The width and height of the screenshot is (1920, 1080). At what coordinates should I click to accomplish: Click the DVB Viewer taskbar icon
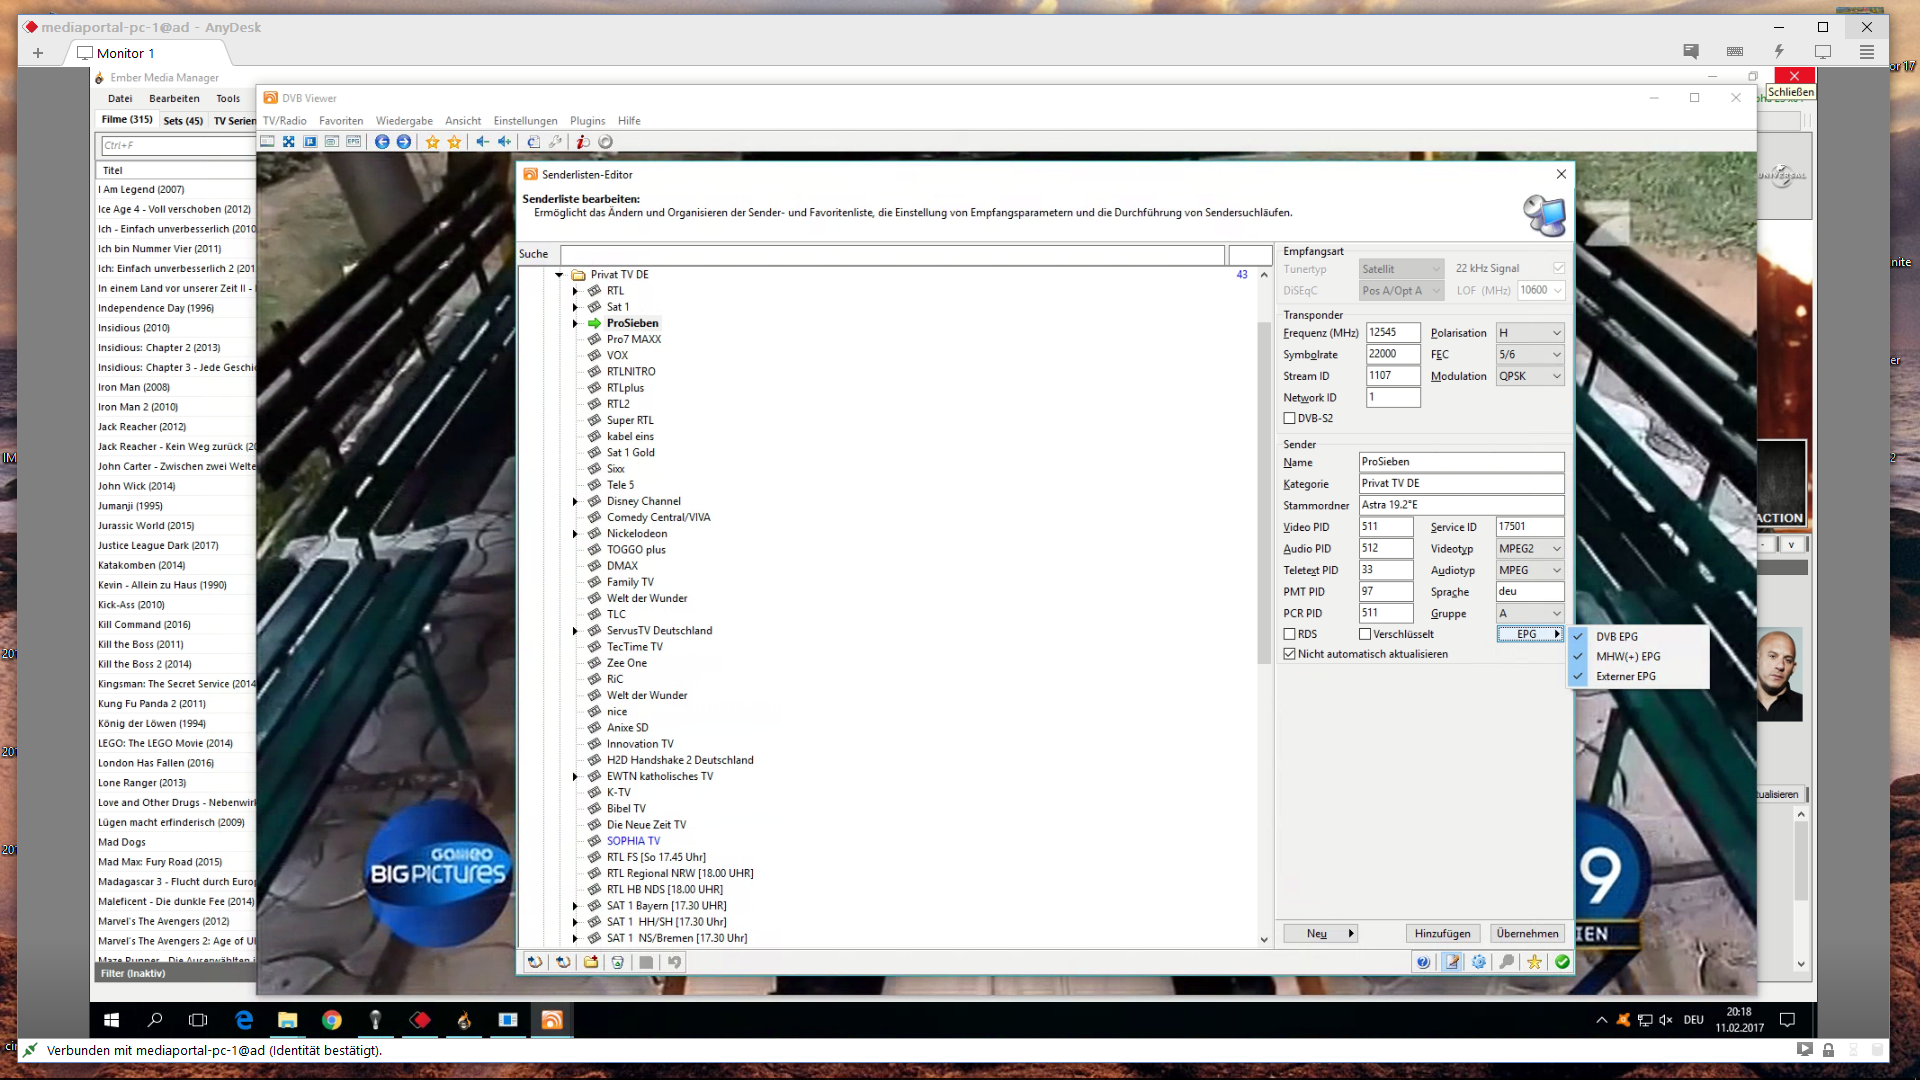(552, 1020)
